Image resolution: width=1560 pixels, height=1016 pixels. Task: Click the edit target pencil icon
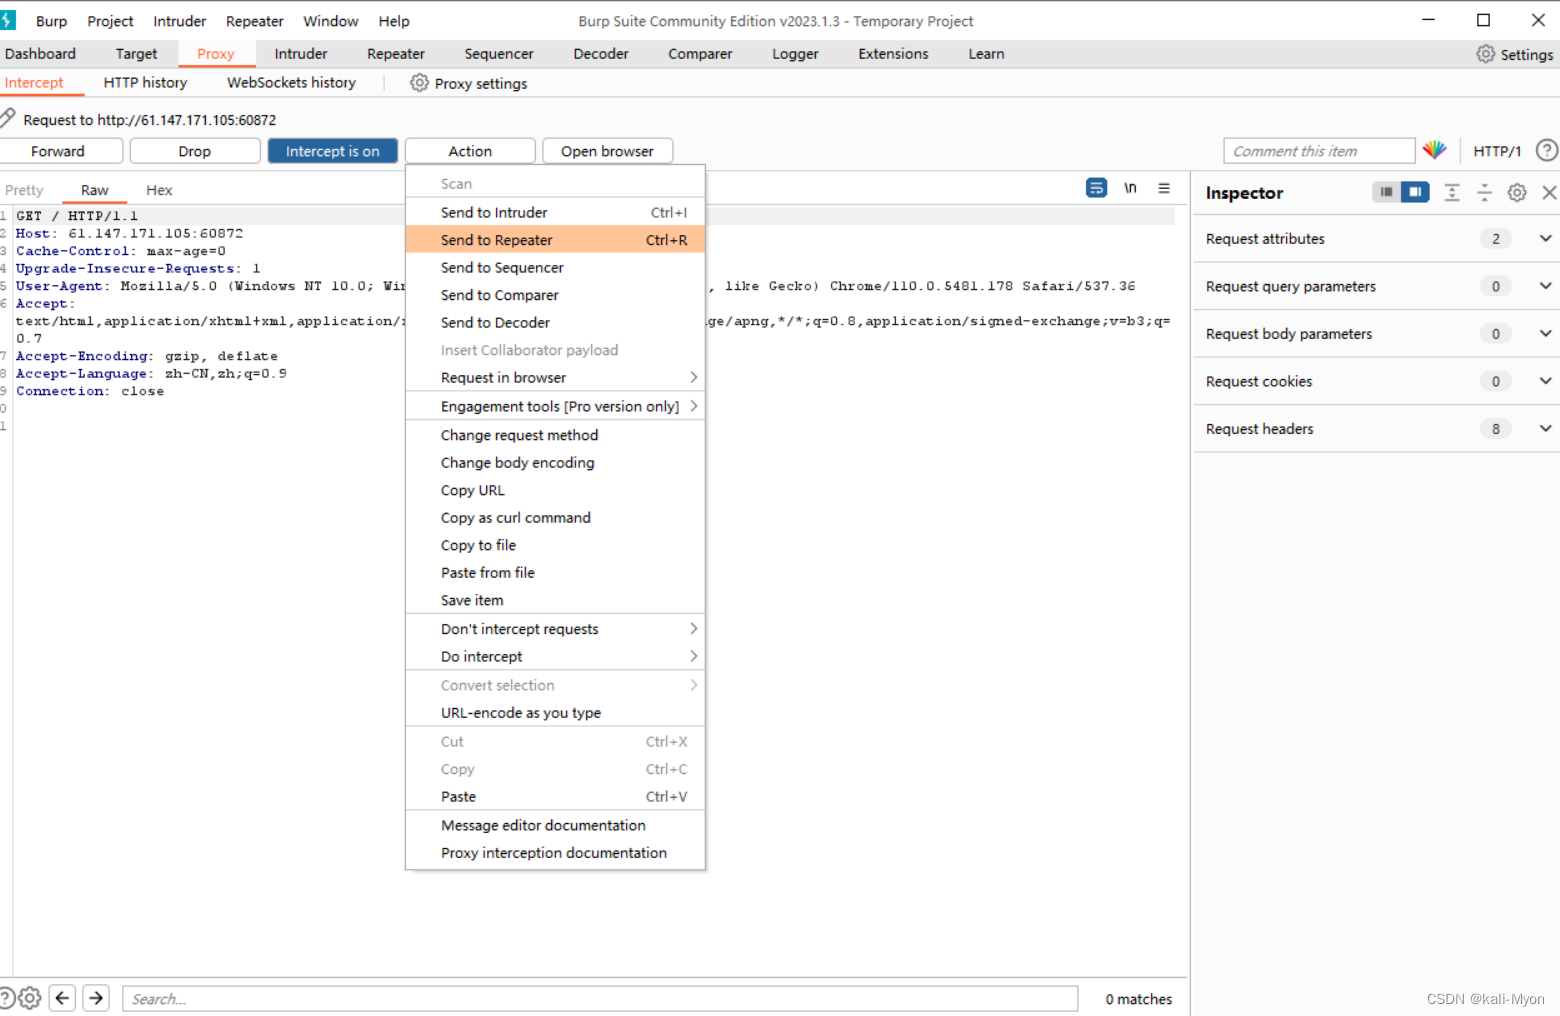[x=8, y=118]
